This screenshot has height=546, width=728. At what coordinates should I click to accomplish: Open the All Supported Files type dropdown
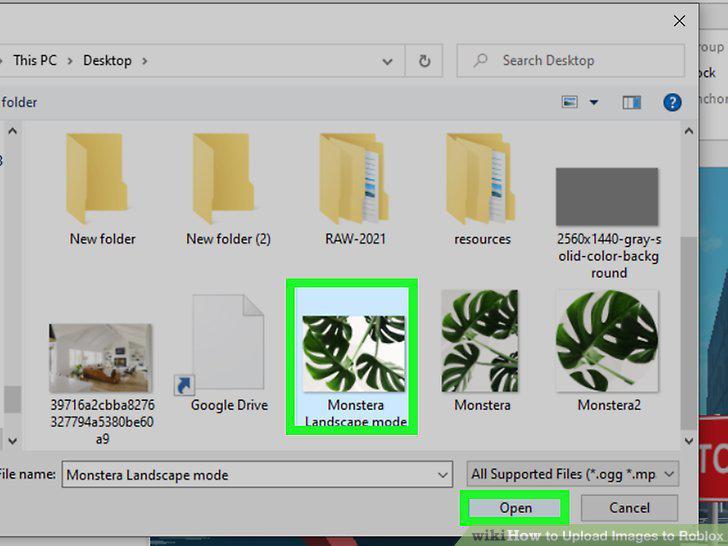tap(572, 474)
